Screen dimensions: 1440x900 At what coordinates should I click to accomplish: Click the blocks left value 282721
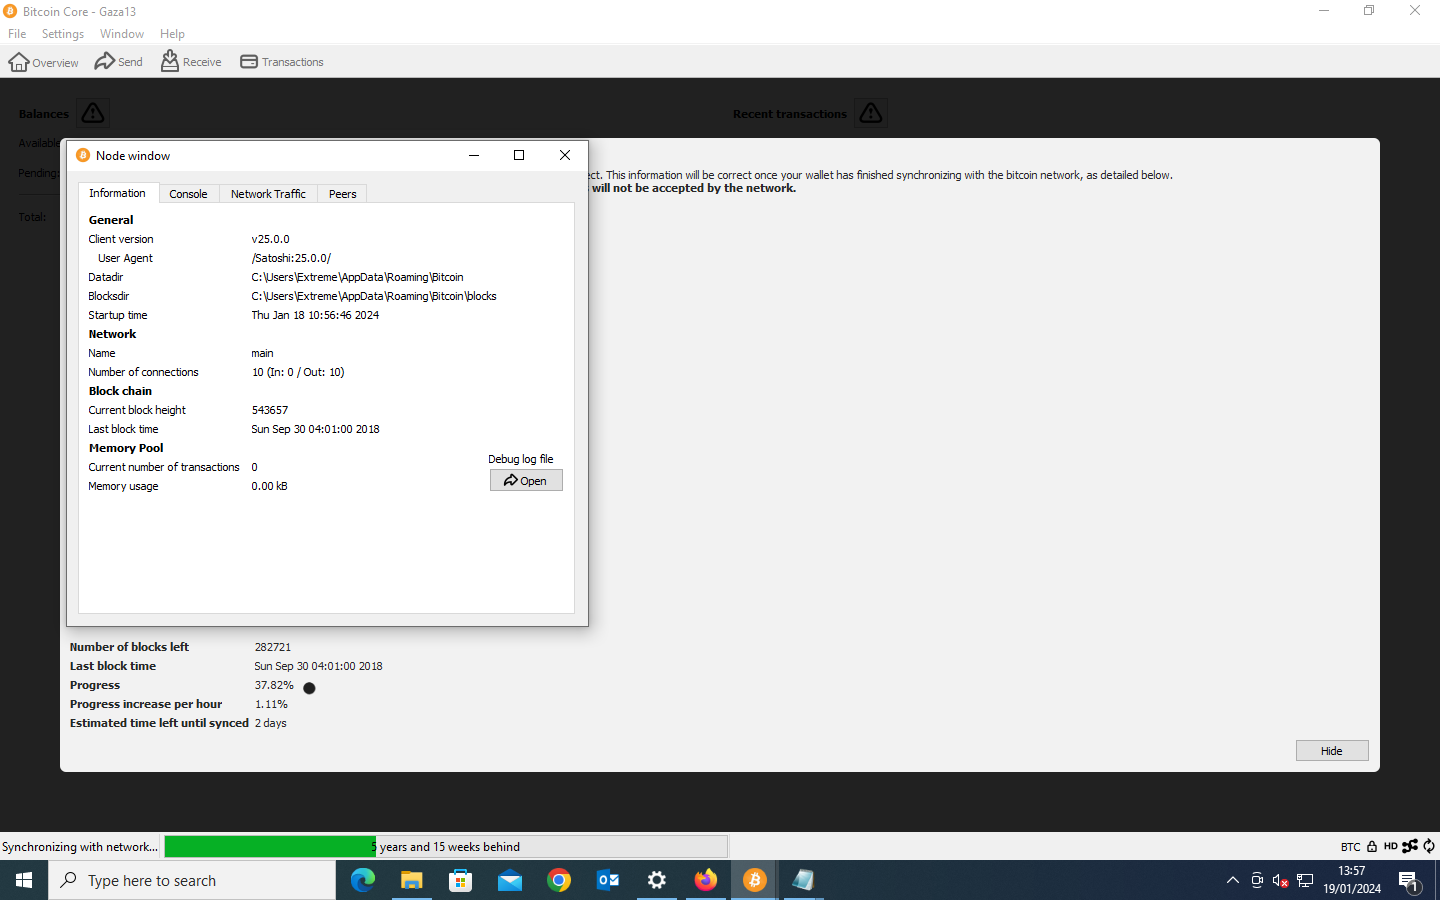point(273,647)
